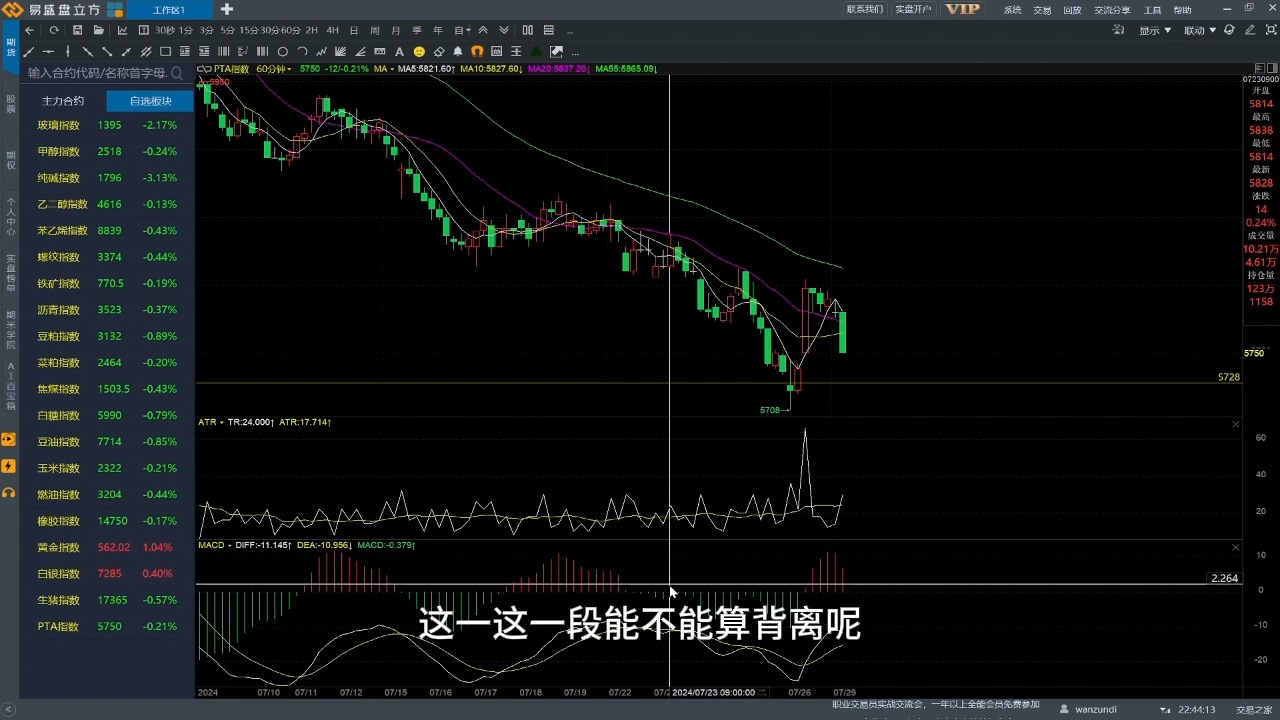Screen dimensions: 1280x720
Task: Open the 系统 menu
Action: [1013, 10]
